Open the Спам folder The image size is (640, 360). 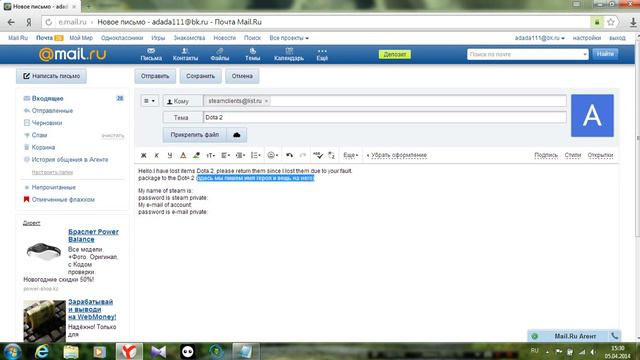pos(40,135)
